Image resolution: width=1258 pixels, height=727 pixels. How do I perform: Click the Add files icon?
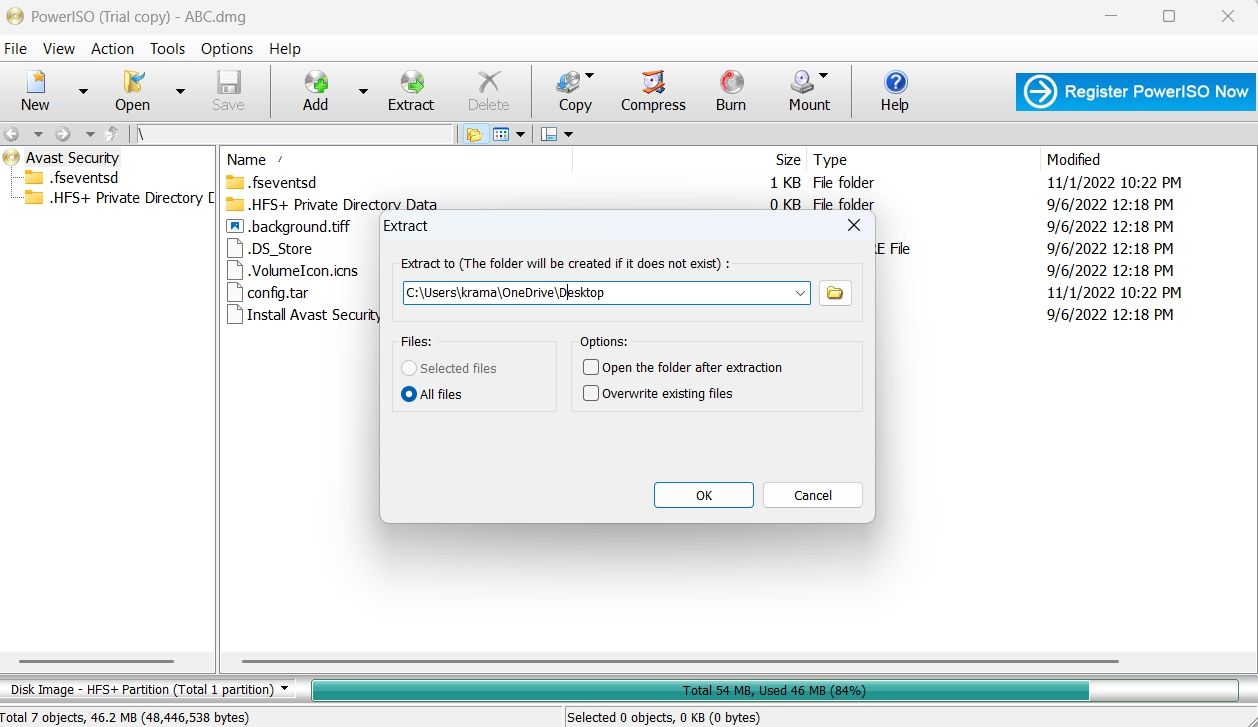coord(315,90)
